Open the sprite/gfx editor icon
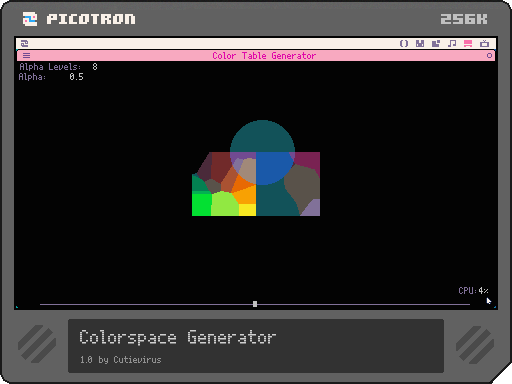 tap(420, 43)
